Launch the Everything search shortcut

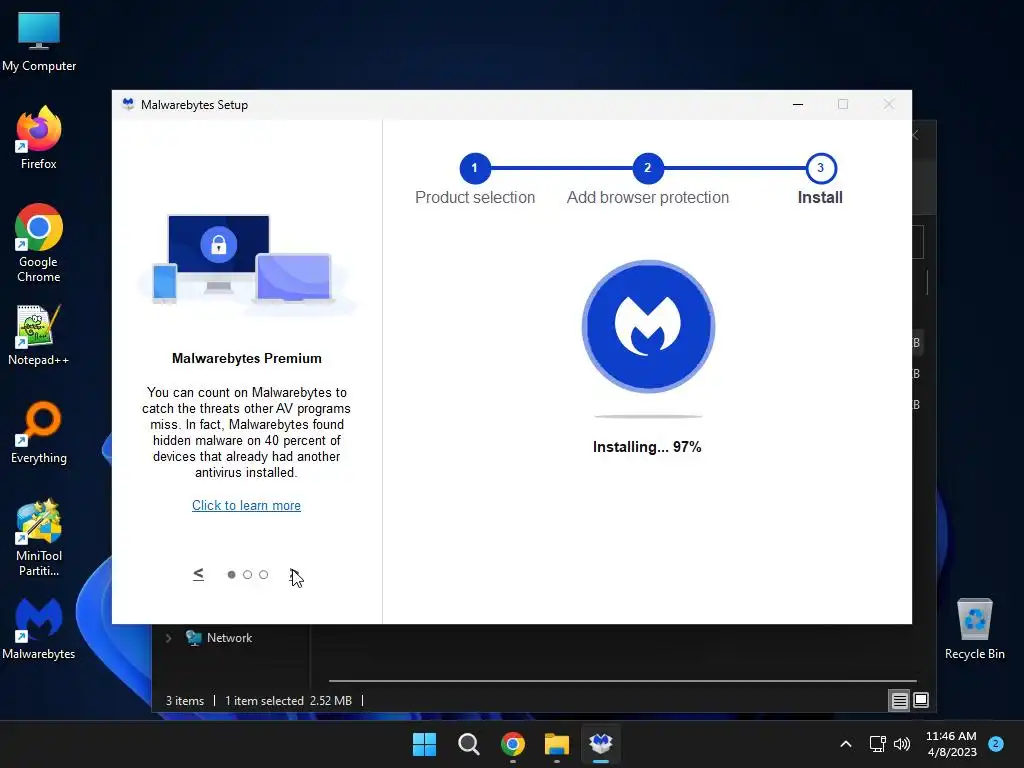[39, 432]
